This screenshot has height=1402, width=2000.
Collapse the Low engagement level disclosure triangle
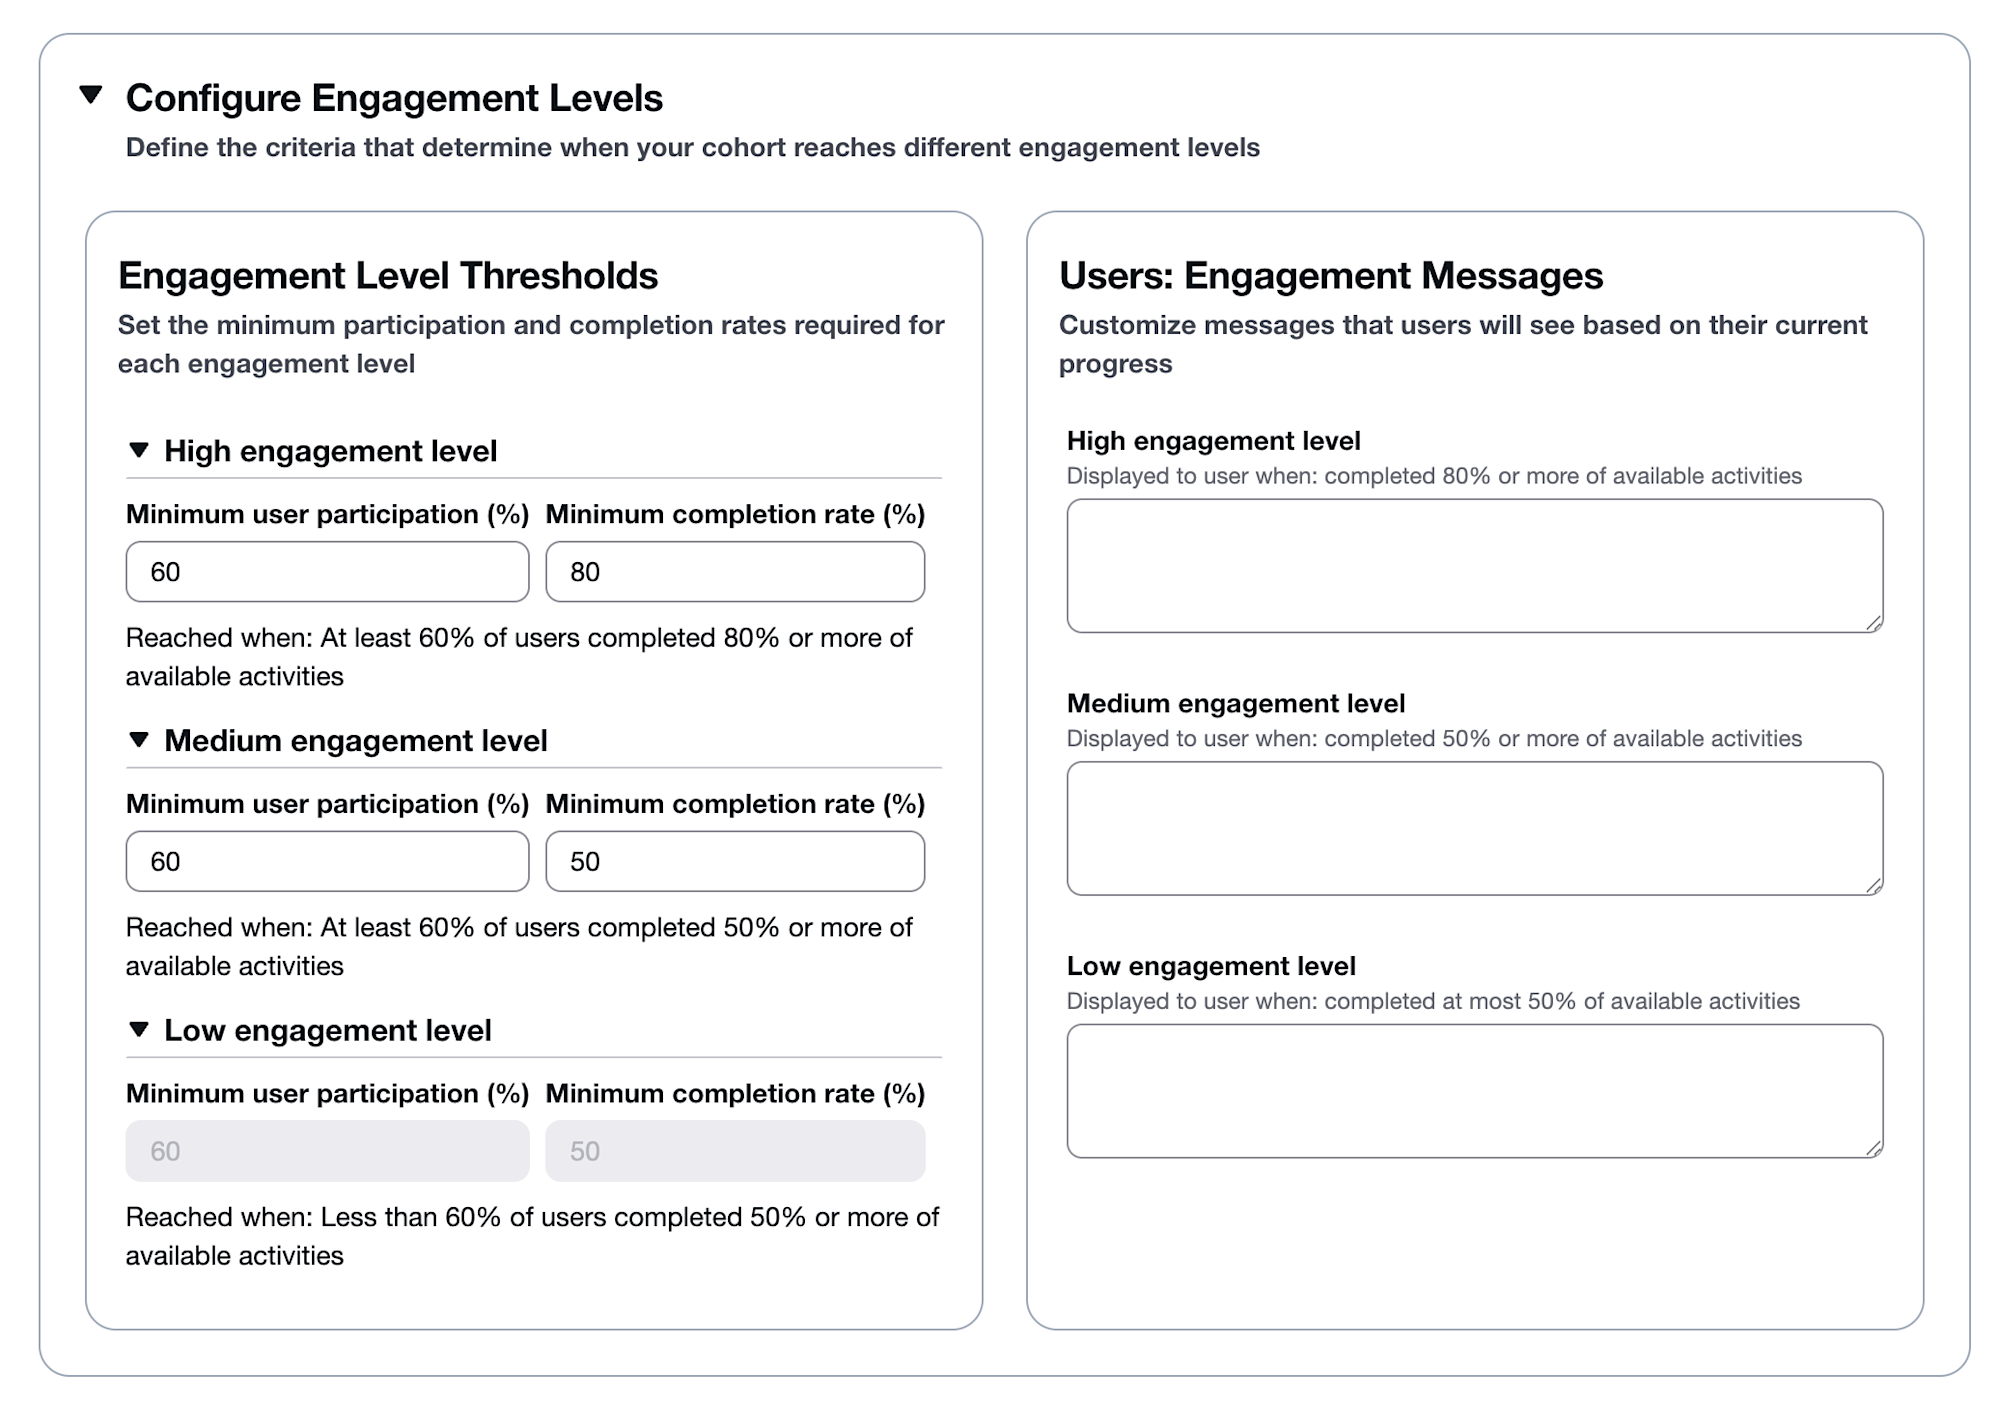tap(139, 1030)
